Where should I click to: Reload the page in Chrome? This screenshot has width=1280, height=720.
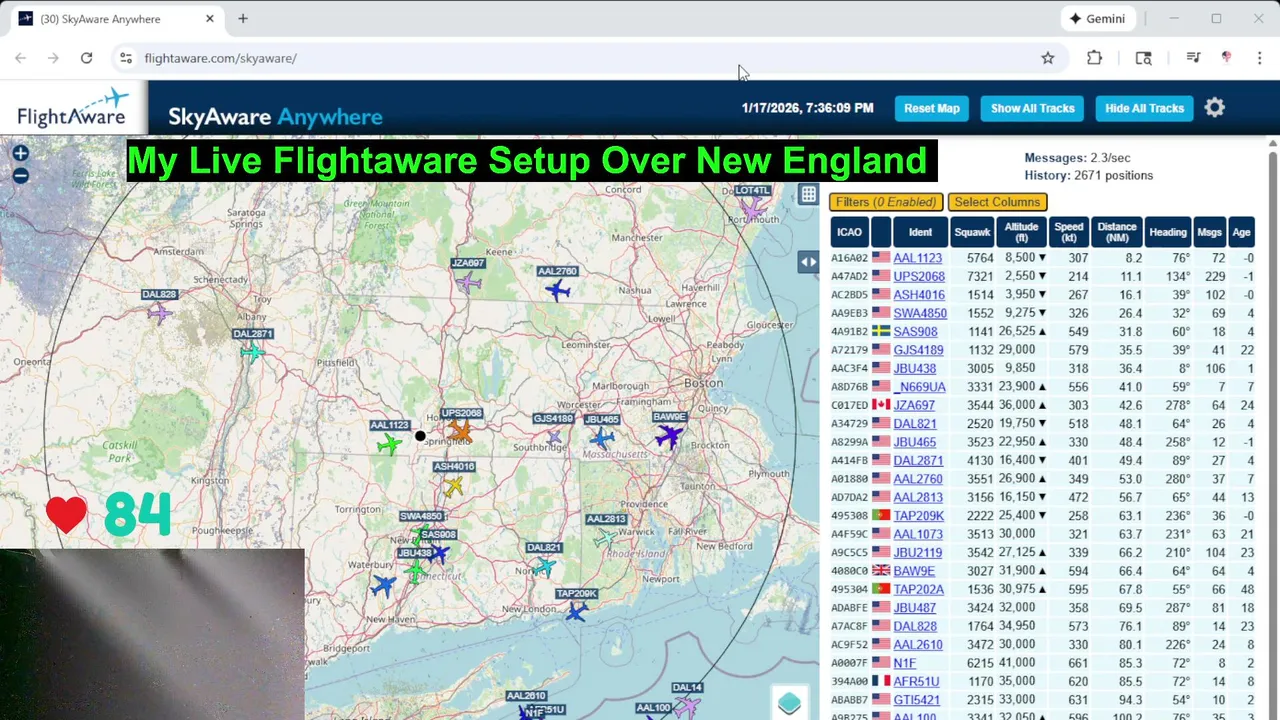(x=87, y=58)
